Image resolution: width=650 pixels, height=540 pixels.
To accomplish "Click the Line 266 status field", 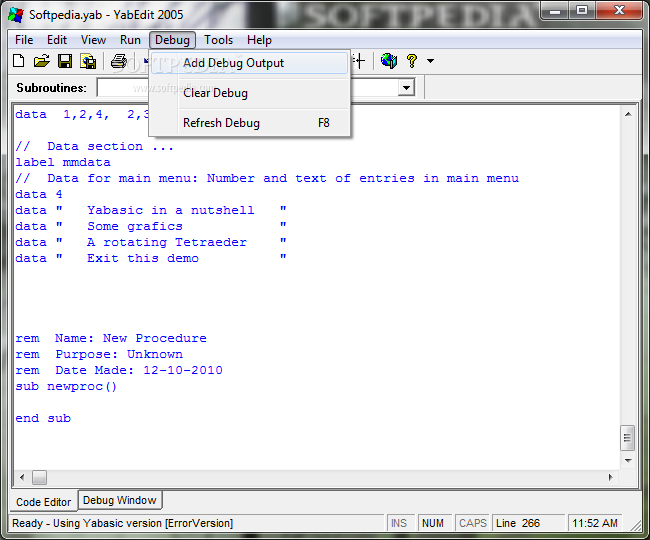I will click(528, 523).
